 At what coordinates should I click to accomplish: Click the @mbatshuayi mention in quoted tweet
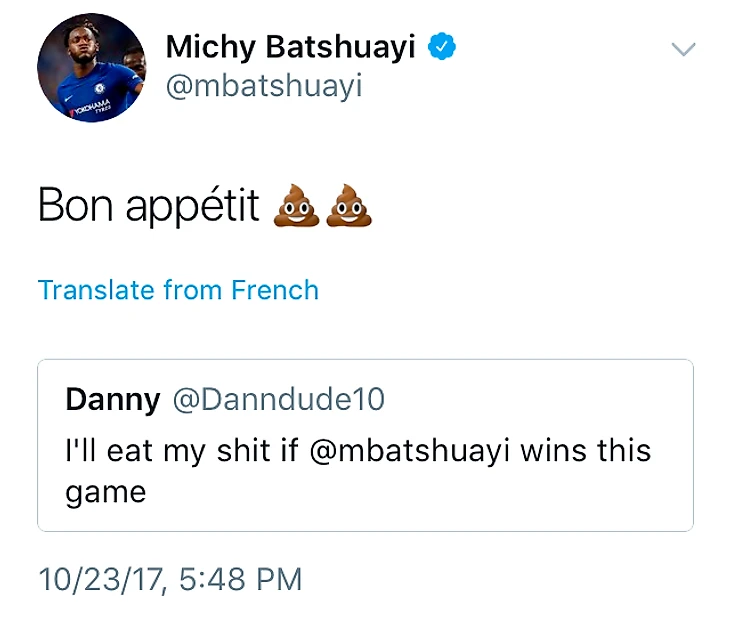(411, 451)
